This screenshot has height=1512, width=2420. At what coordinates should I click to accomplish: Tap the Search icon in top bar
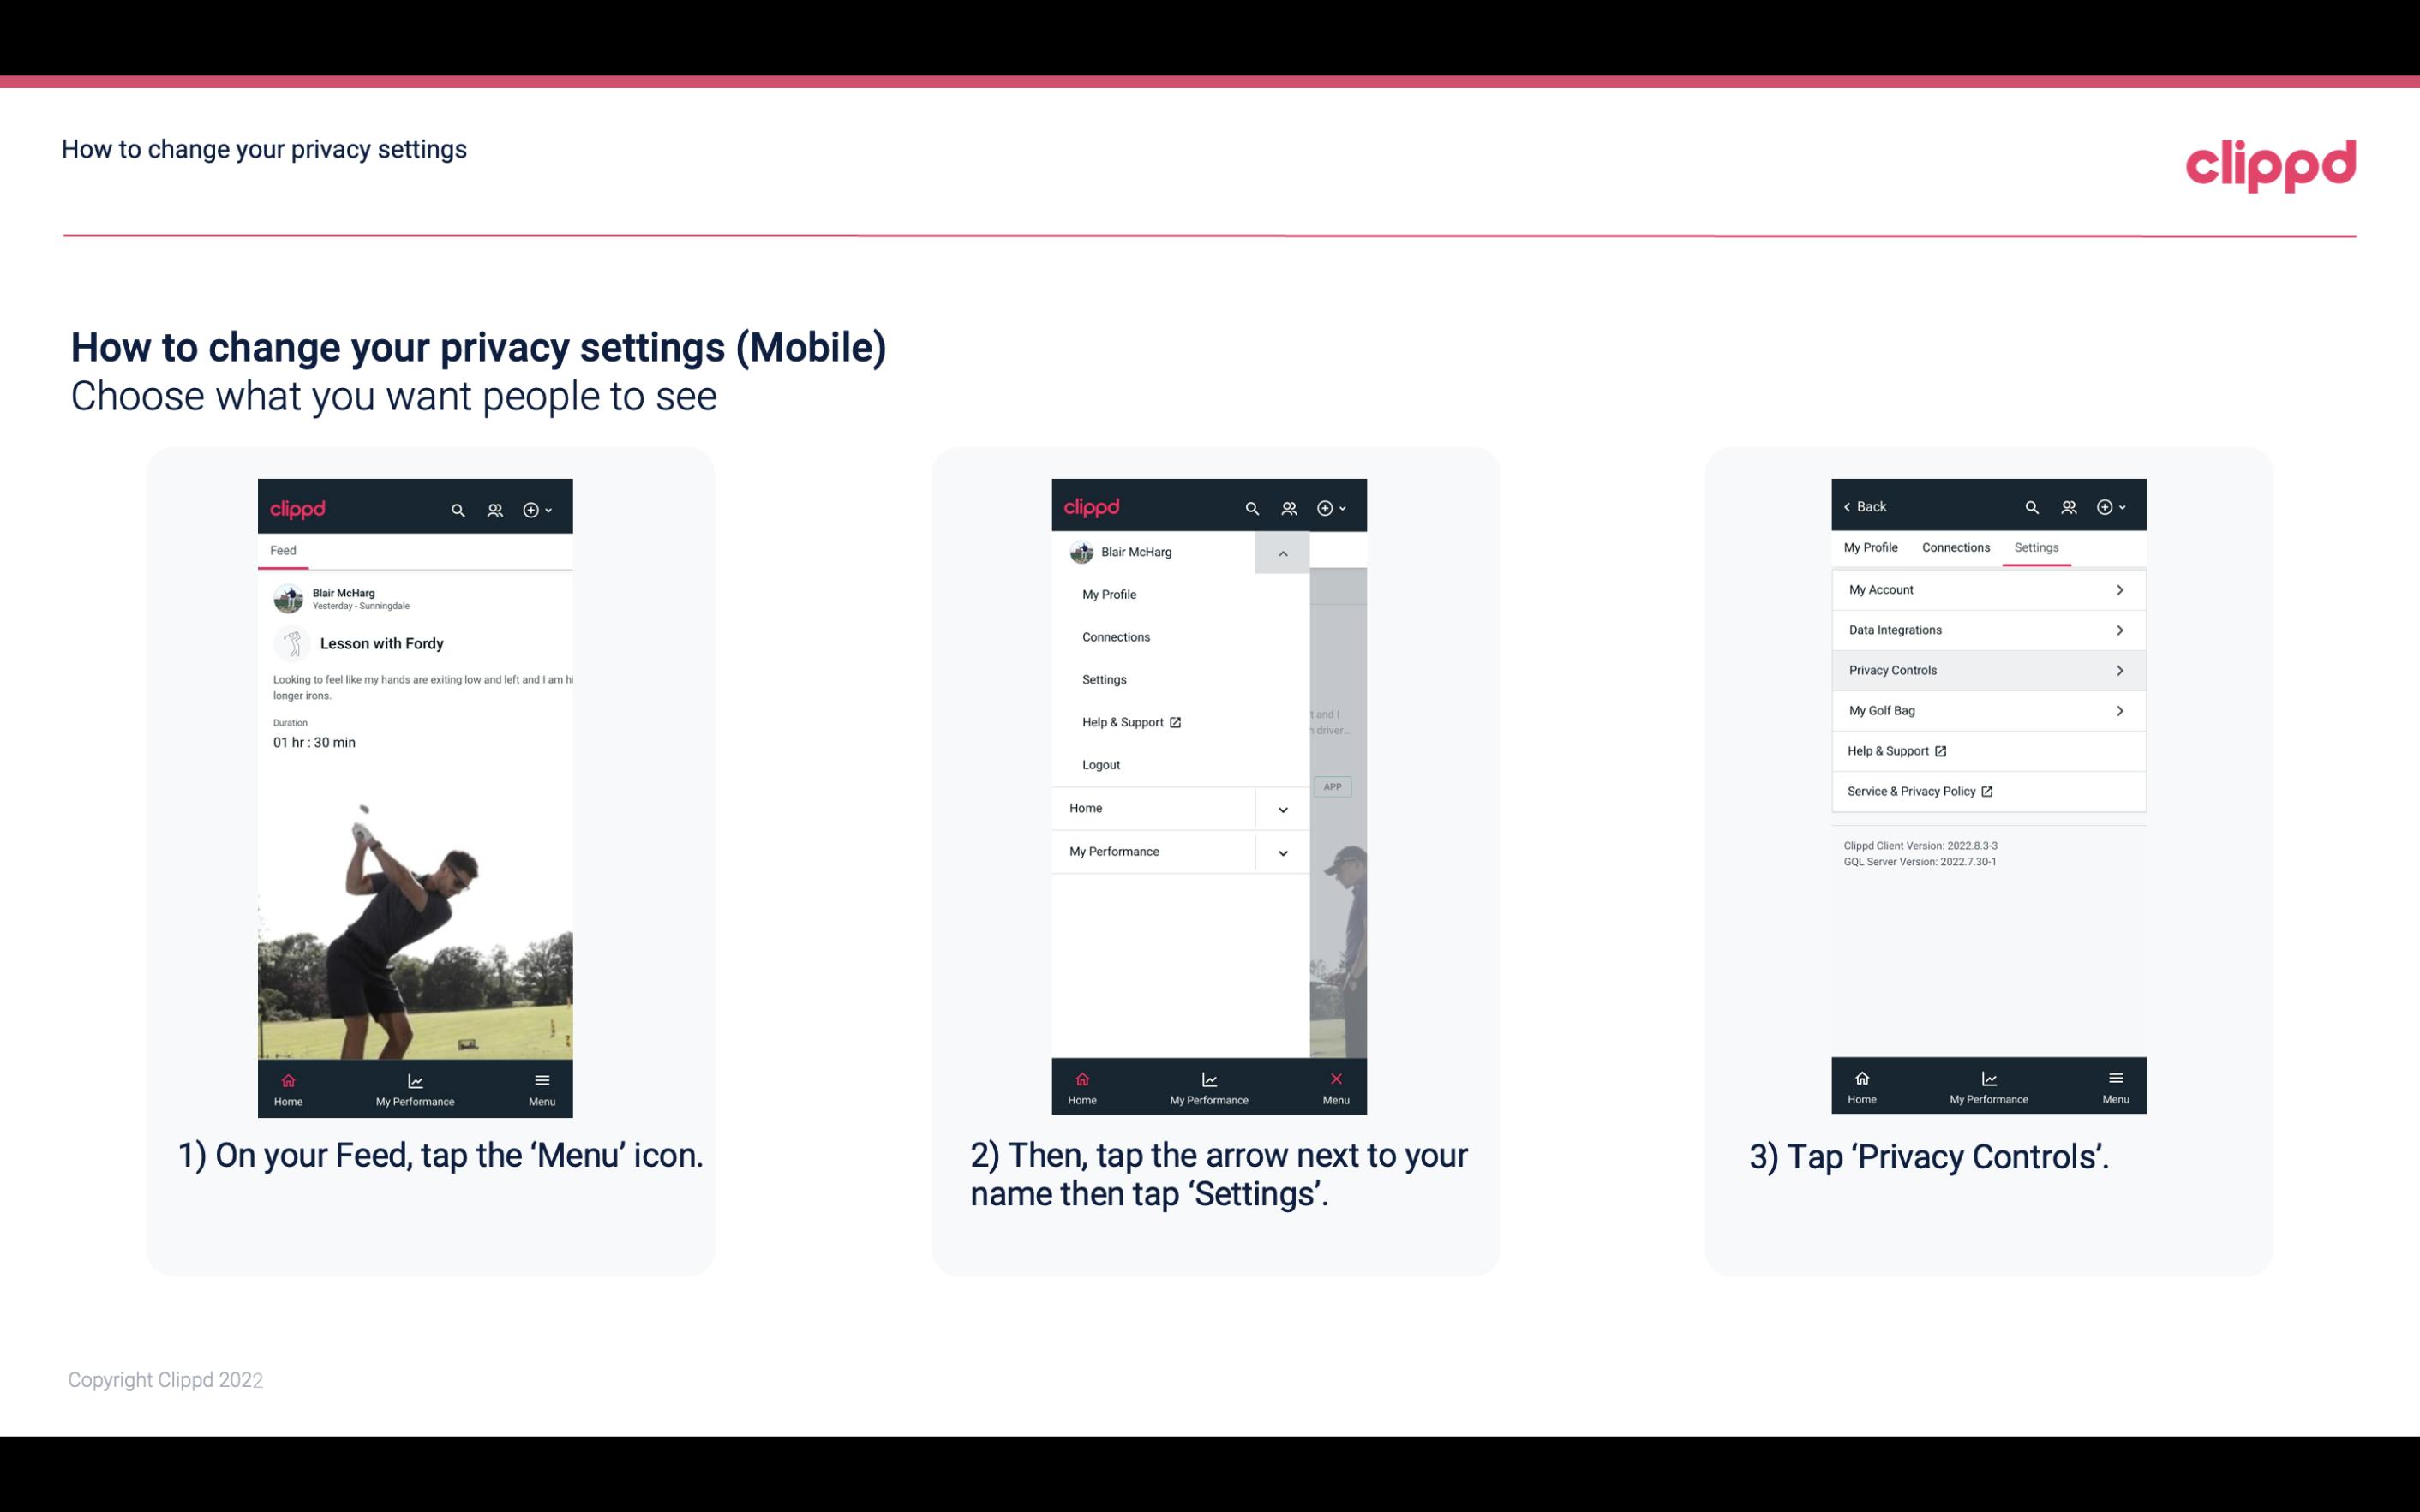(x=460, y=509)
